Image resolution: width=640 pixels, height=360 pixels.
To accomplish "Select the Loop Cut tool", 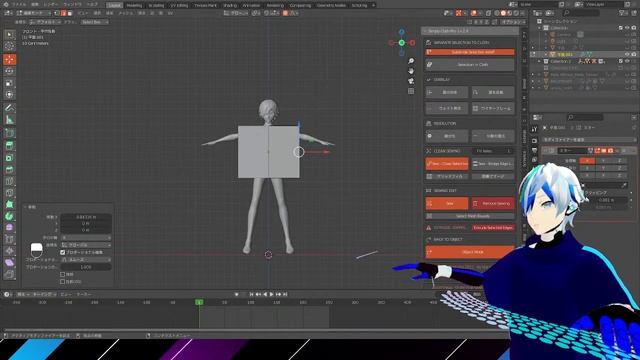I will click(9, 181).
